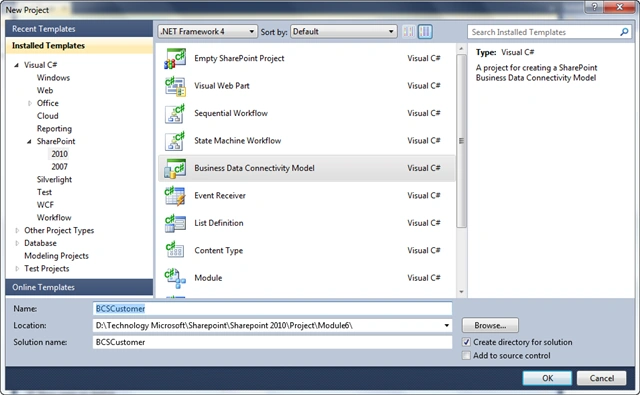Click the Visual C# tree label
This screenshot has height=395, width=640.
pyautogui.click(x=40, y=65)
